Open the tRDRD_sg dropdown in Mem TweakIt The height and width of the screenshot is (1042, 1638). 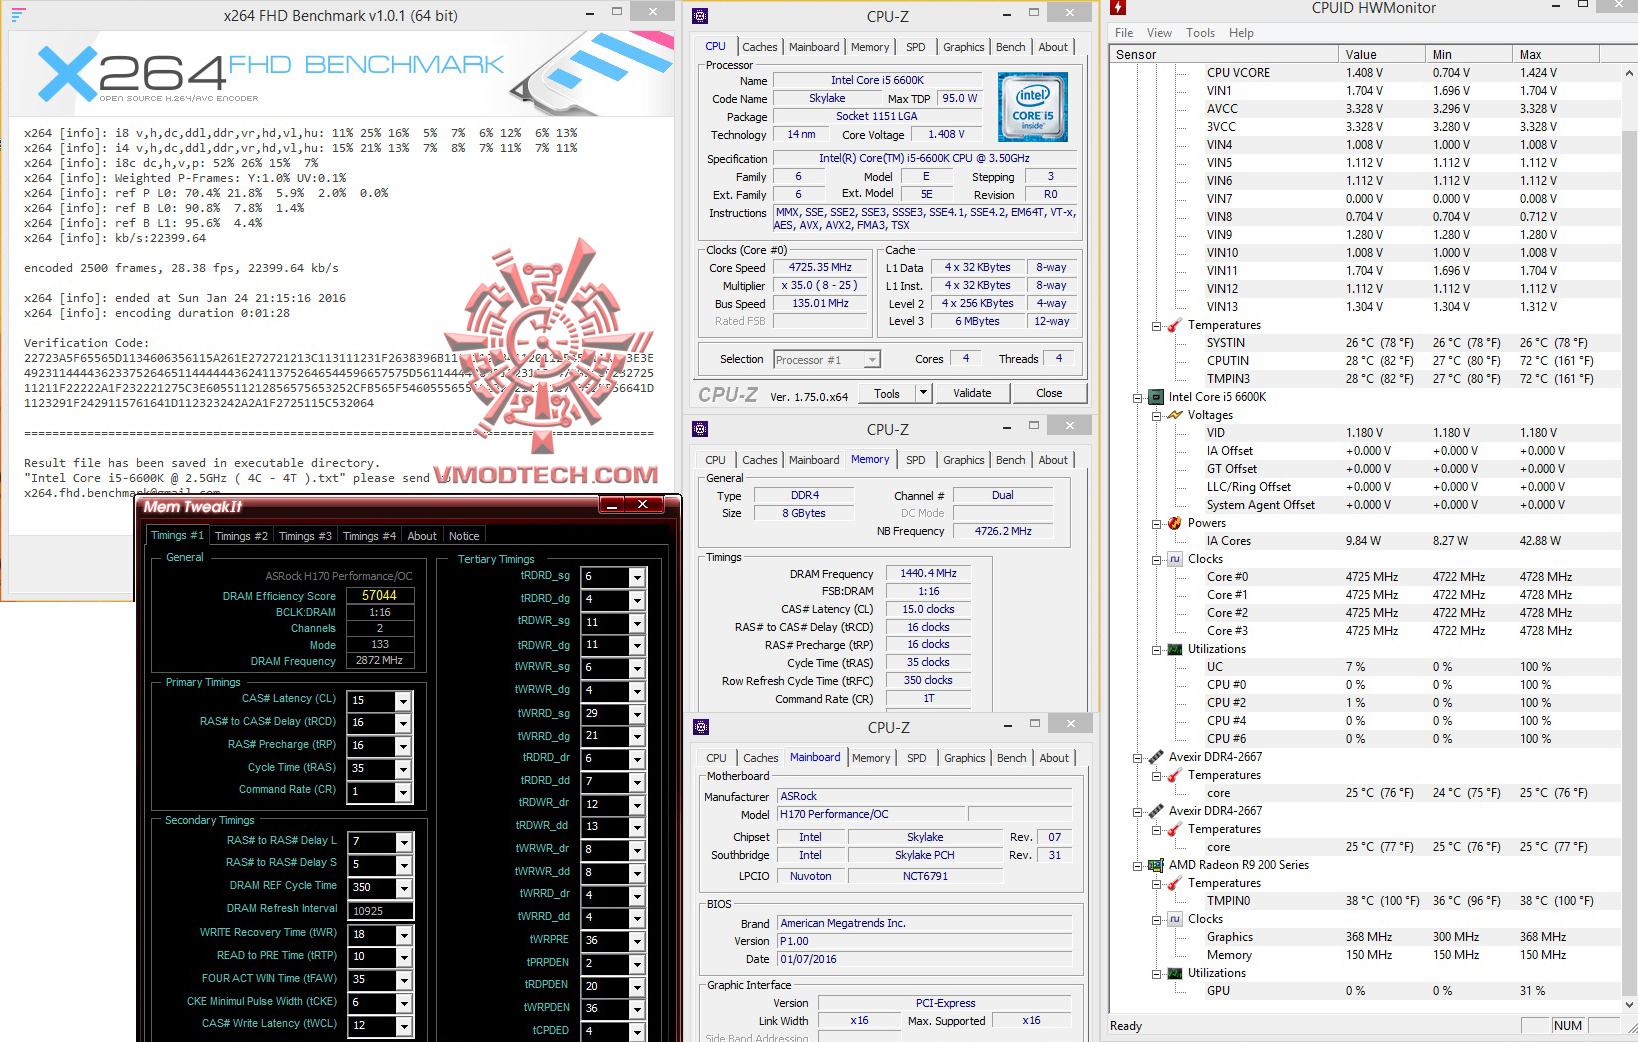point(636,577)
